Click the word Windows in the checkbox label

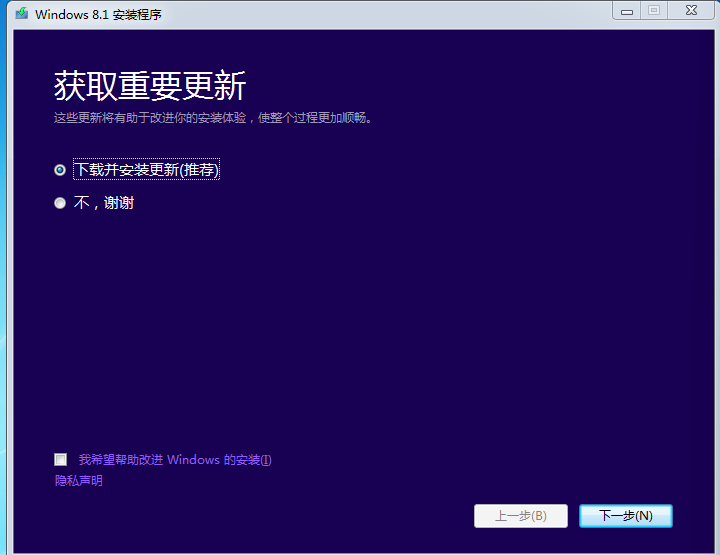point(193,460)
